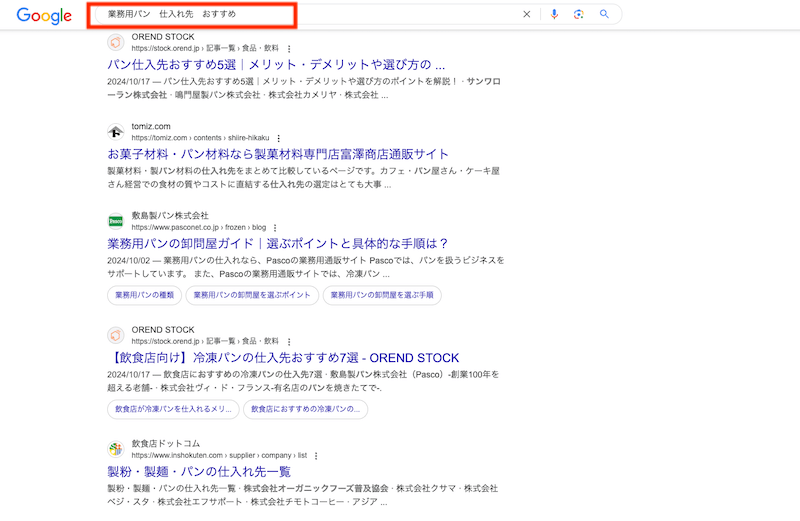Click the https://www.pasconet.co.jp › frozen › blog URL

click(199, 227)
